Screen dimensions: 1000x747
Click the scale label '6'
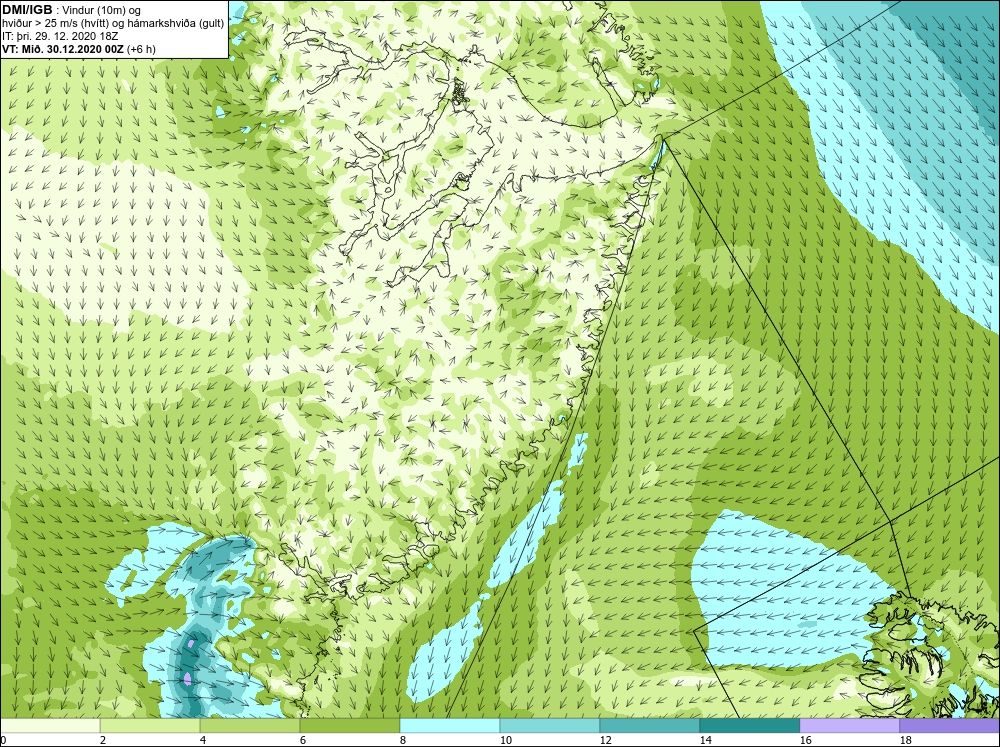(304, 740)
